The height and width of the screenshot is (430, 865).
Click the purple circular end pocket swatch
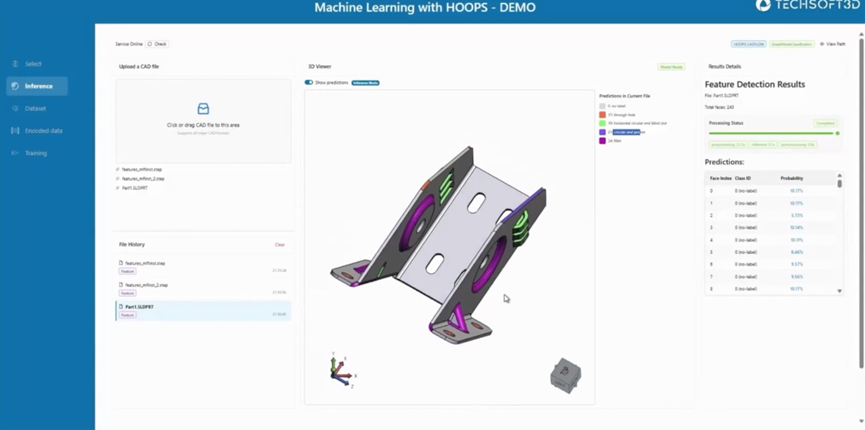click(x=602, y=132)
